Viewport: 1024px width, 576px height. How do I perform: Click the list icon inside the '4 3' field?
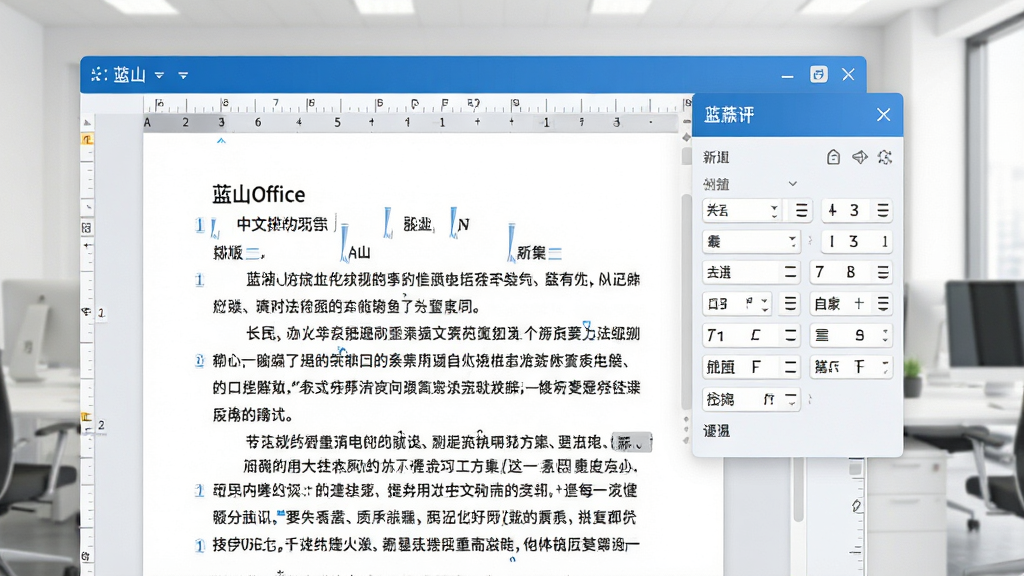click(883, 210)
